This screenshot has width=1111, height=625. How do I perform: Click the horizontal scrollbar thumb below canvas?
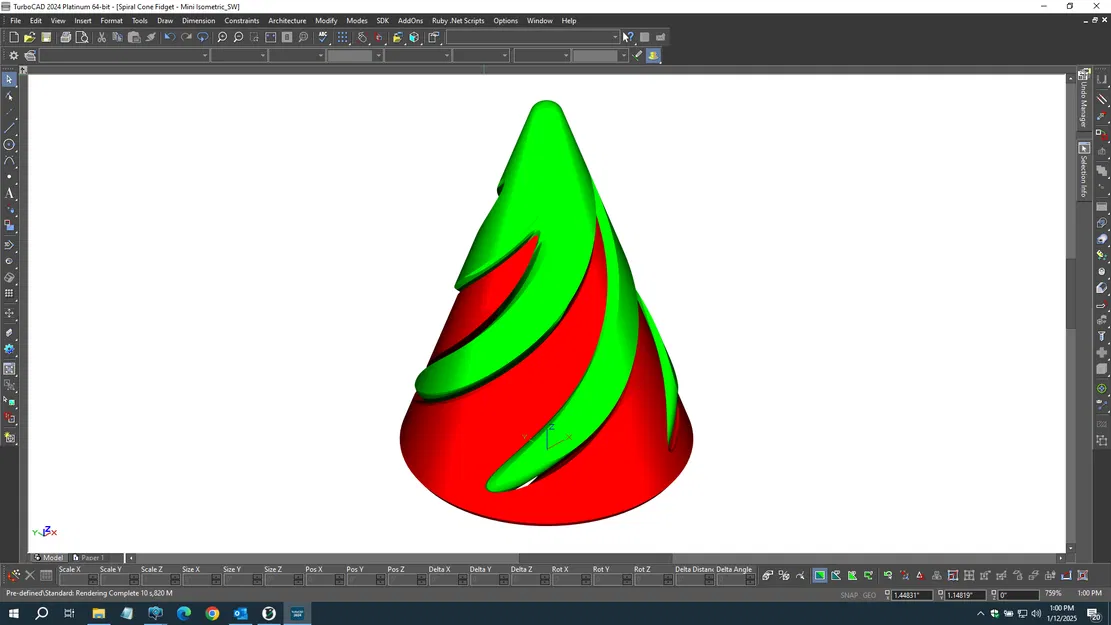pos(595,558)
